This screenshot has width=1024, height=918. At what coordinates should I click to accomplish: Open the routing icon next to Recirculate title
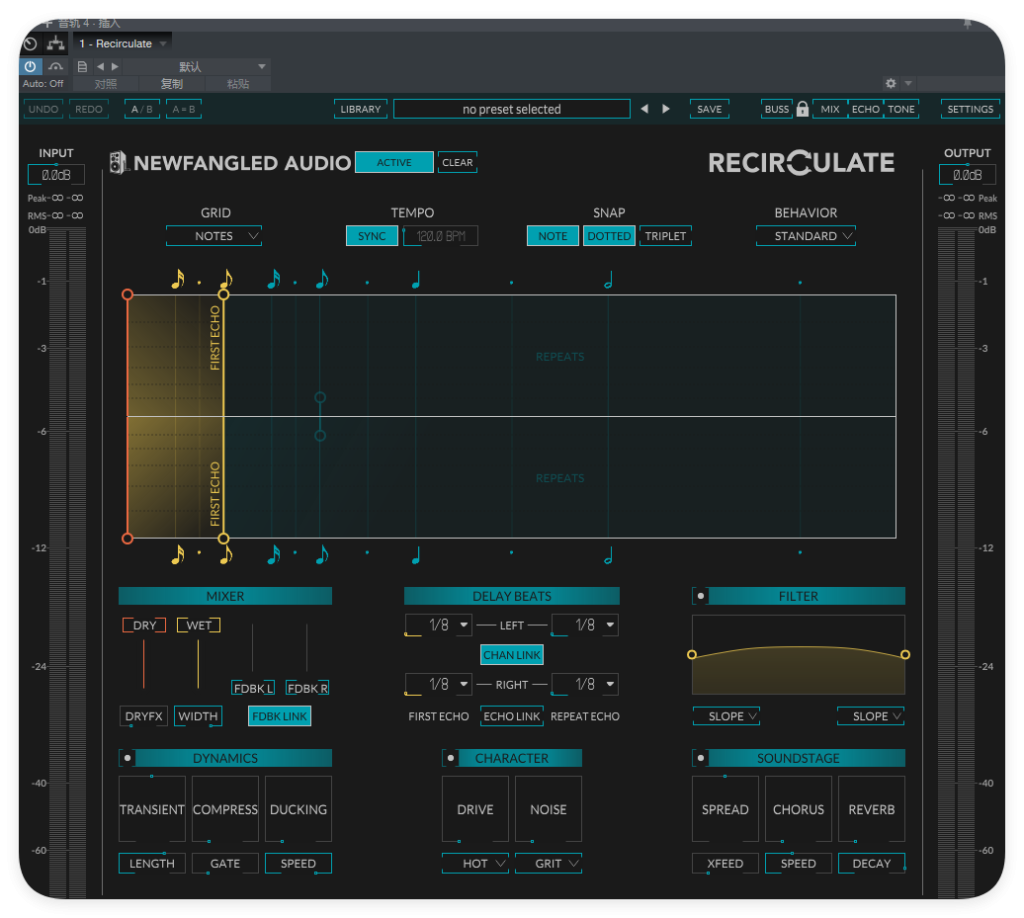point(56,44)
